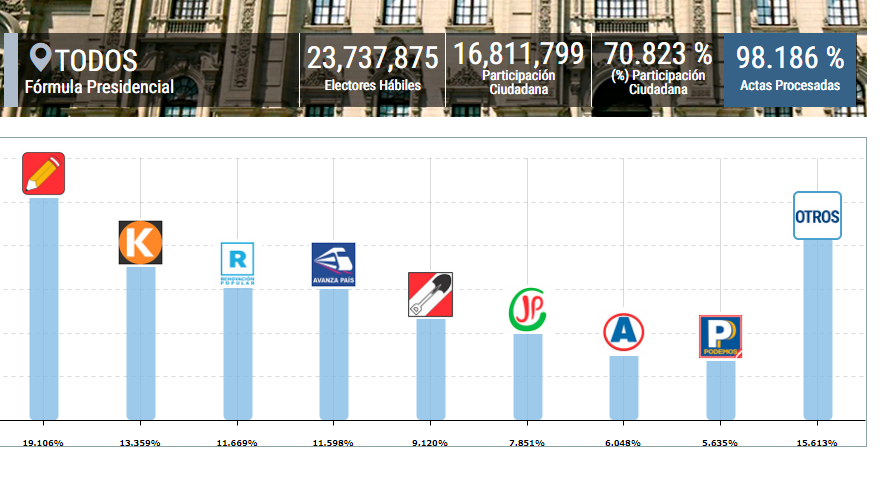Viewport: 883px width, 487px height.
Task: Open the Renovación Popular R logo
Action: click(237, 264)
